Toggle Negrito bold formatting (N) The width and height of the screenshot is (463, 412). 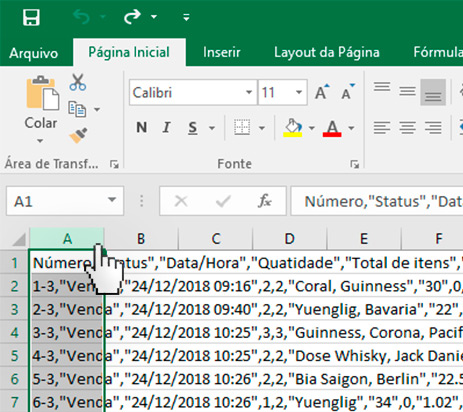[x=142, y=127]
